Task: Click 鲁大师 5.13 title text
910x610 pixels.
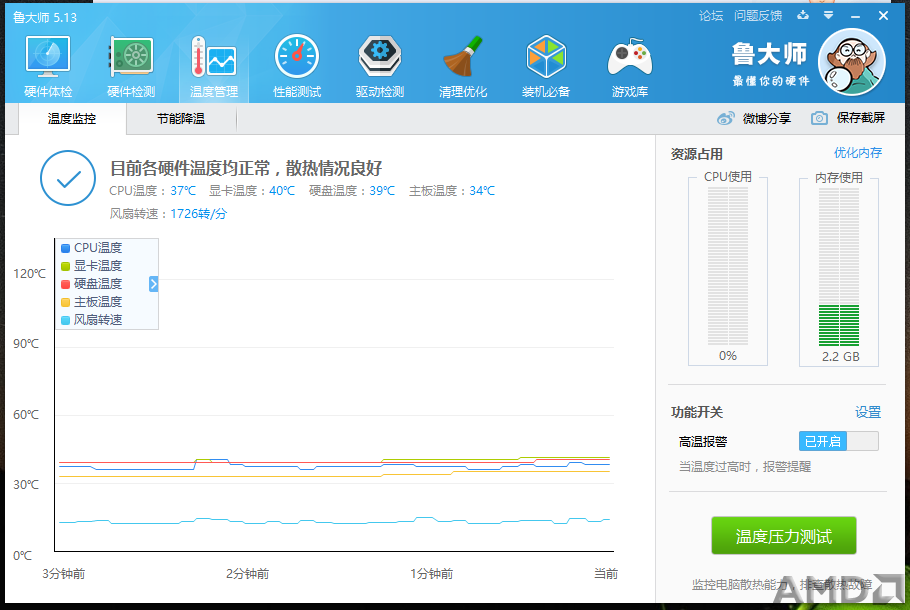Action: [45, 17]
